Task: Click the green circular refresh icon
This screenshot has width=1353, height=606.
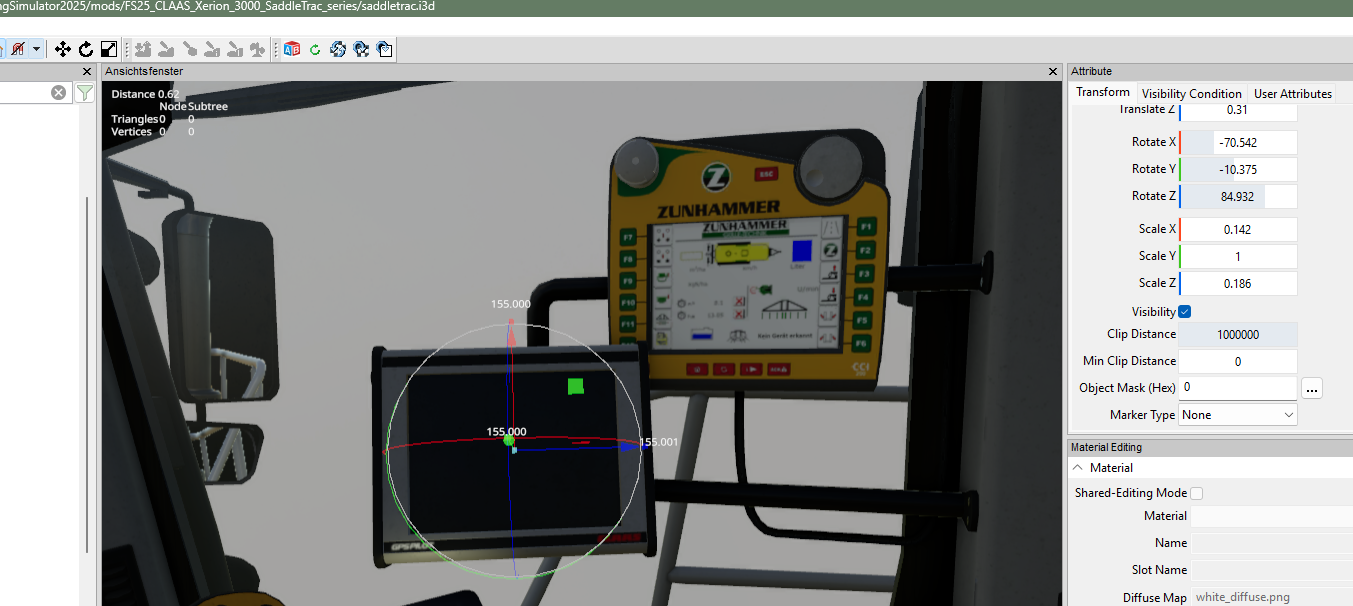Action: [x=315, y=49]
